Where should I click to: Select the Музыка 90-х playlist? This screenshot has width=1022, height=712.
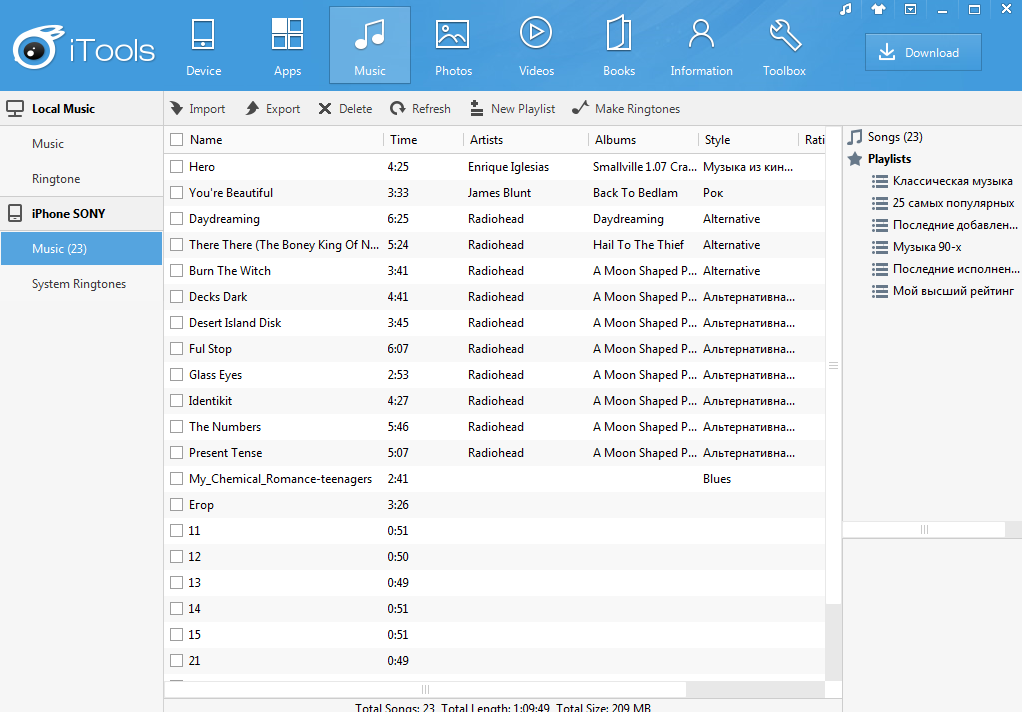point(927,247)
